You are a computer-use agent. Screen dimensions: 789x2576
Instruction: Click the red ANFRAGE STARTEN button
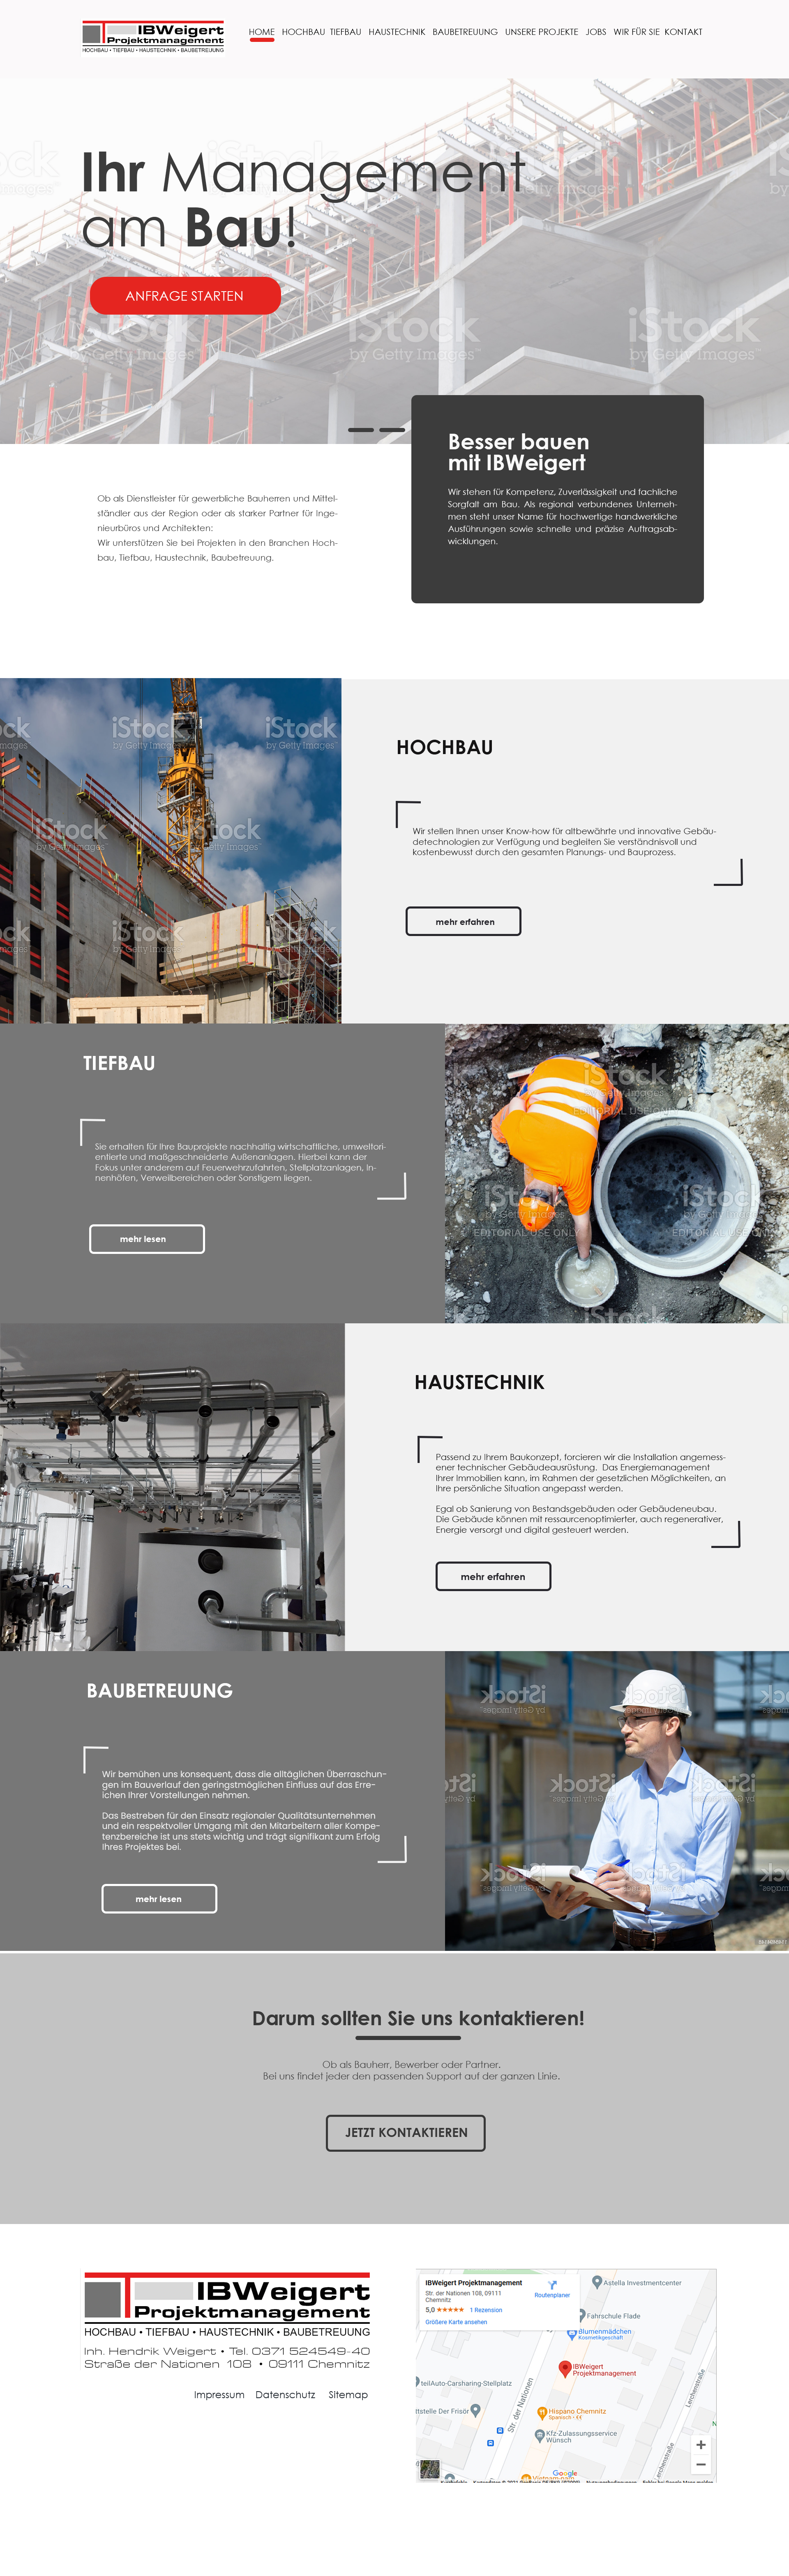[x=185, y=296]
